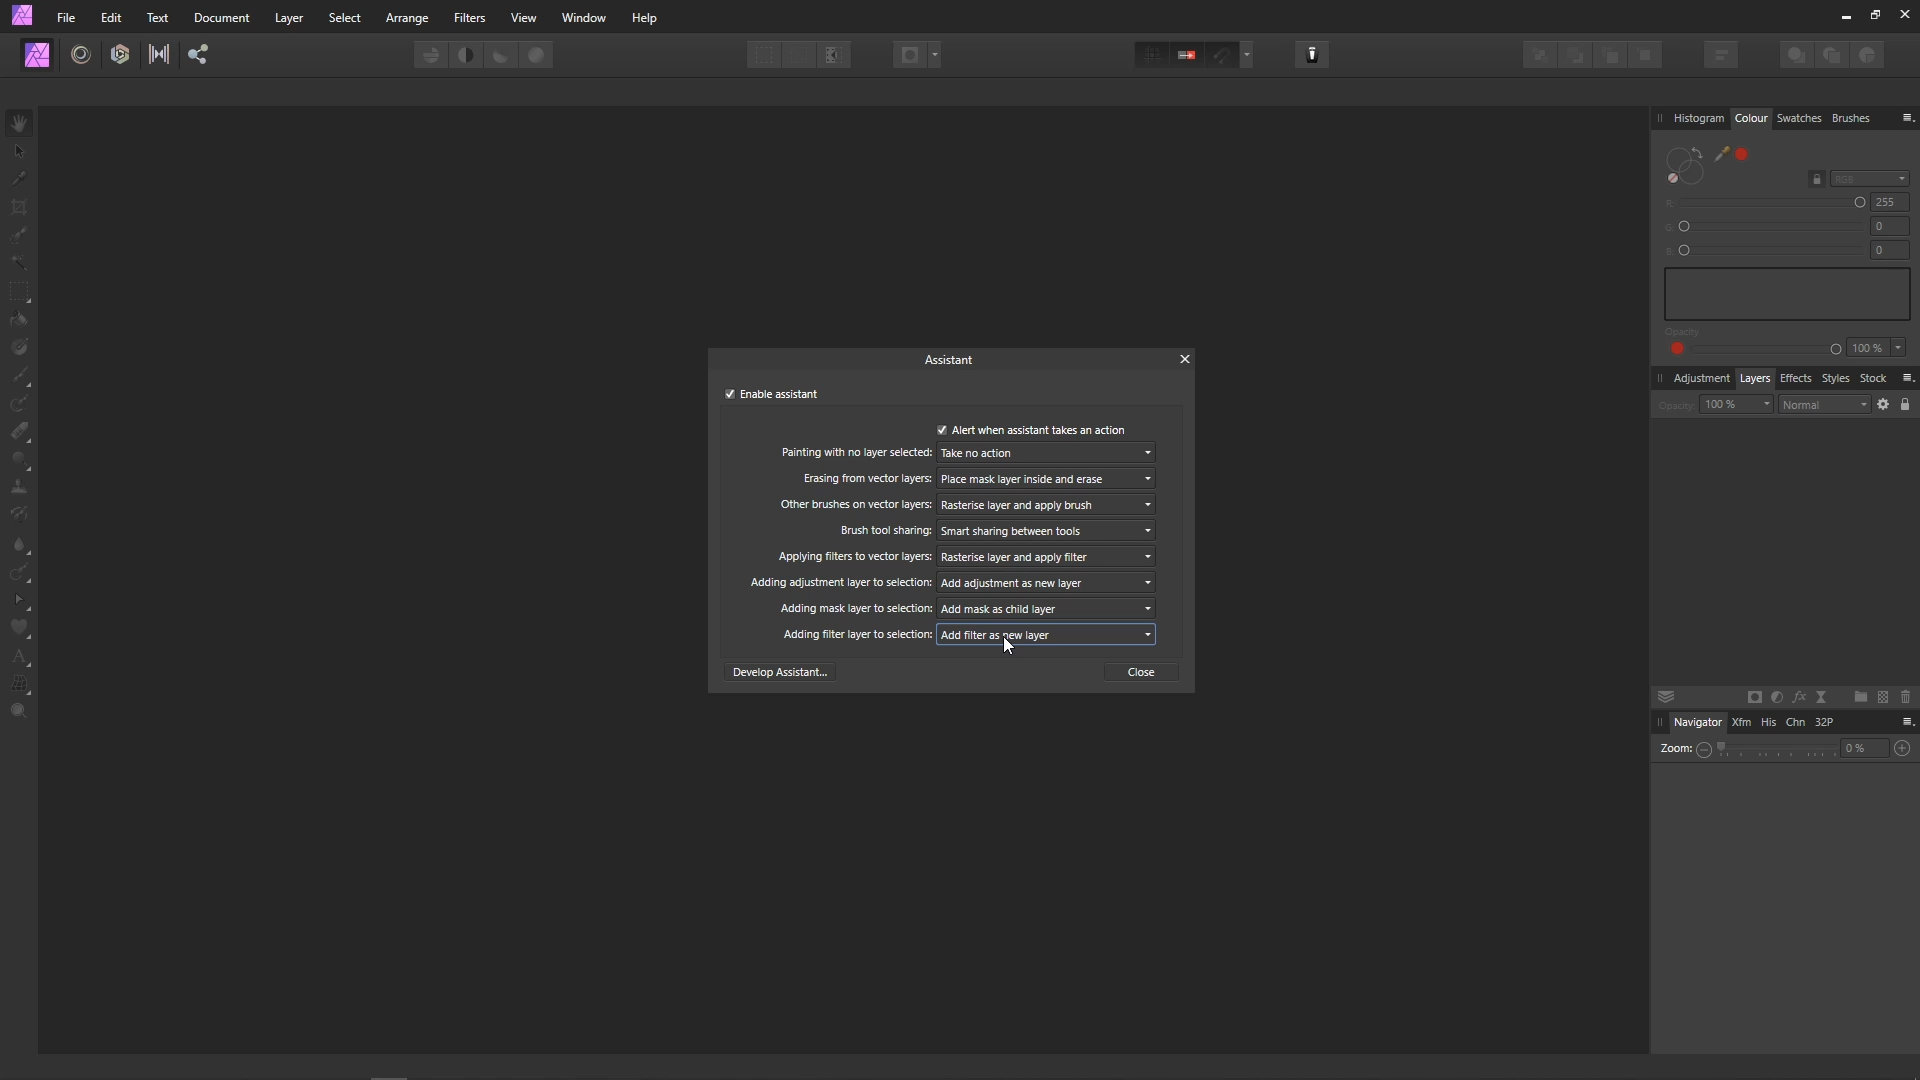
Task: Select the Crop tool
Action: coord(19,207)
